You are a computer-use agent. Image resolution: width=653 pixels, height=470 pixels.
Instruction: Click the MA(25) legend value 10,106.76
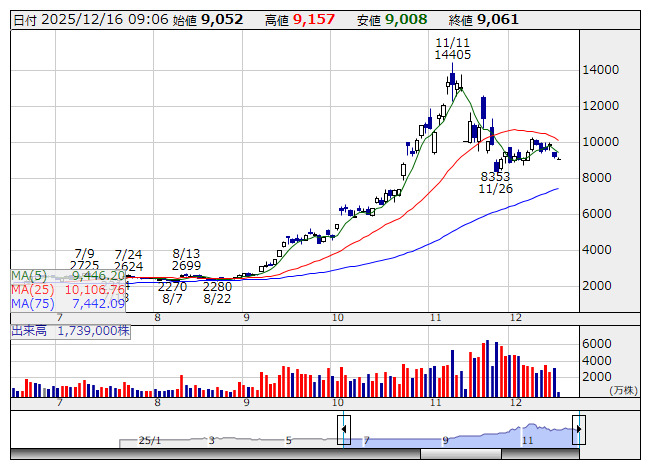[95, 290]
